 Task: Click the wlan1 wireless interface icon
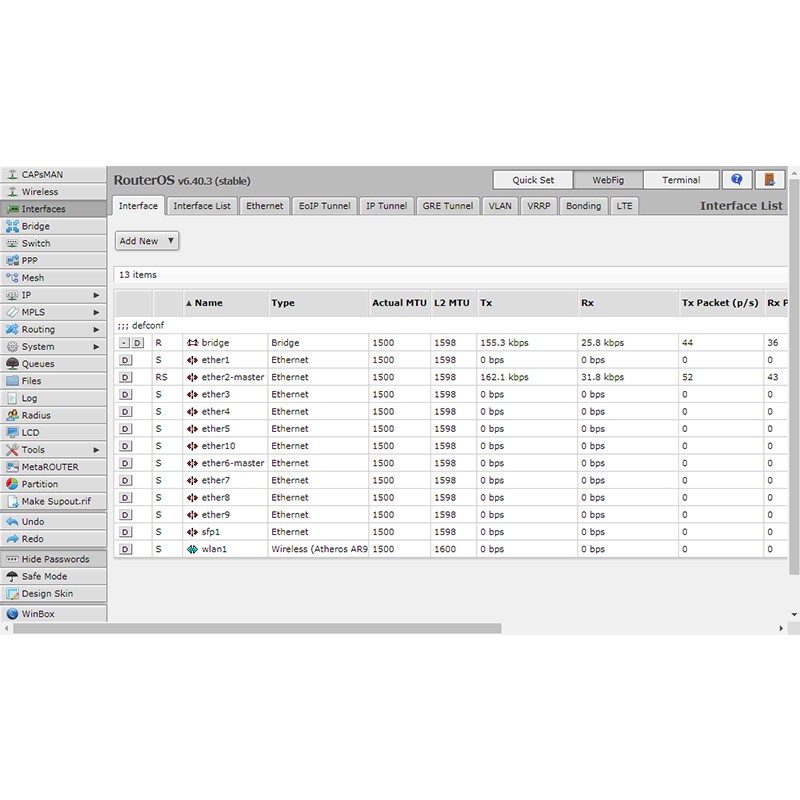(x=192, y=549)
